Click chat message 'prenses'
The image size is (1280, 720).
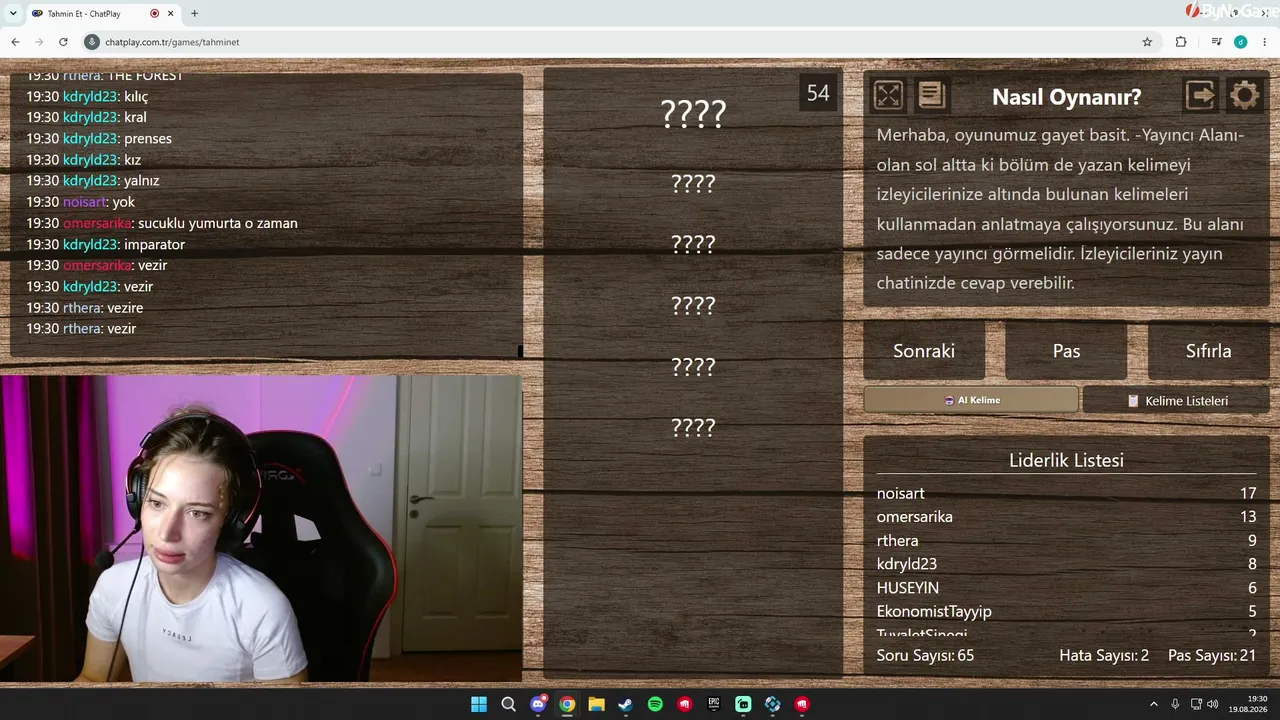(148, 138)
